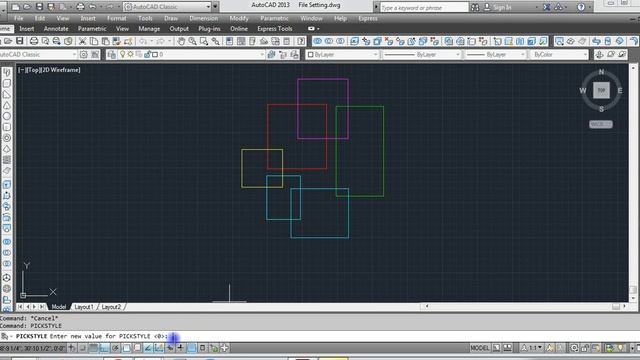640x360 pixels.
Task: Click the layer 0 color swatch
Action: point(155,54)
